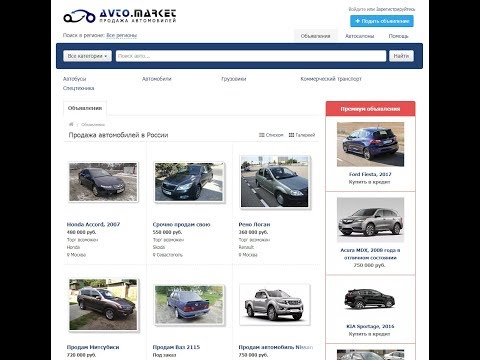This screenshot has height=360, width=480.
Task: Open Все категории dropdown
Action: pyautogui.click(x=87, y=56)
